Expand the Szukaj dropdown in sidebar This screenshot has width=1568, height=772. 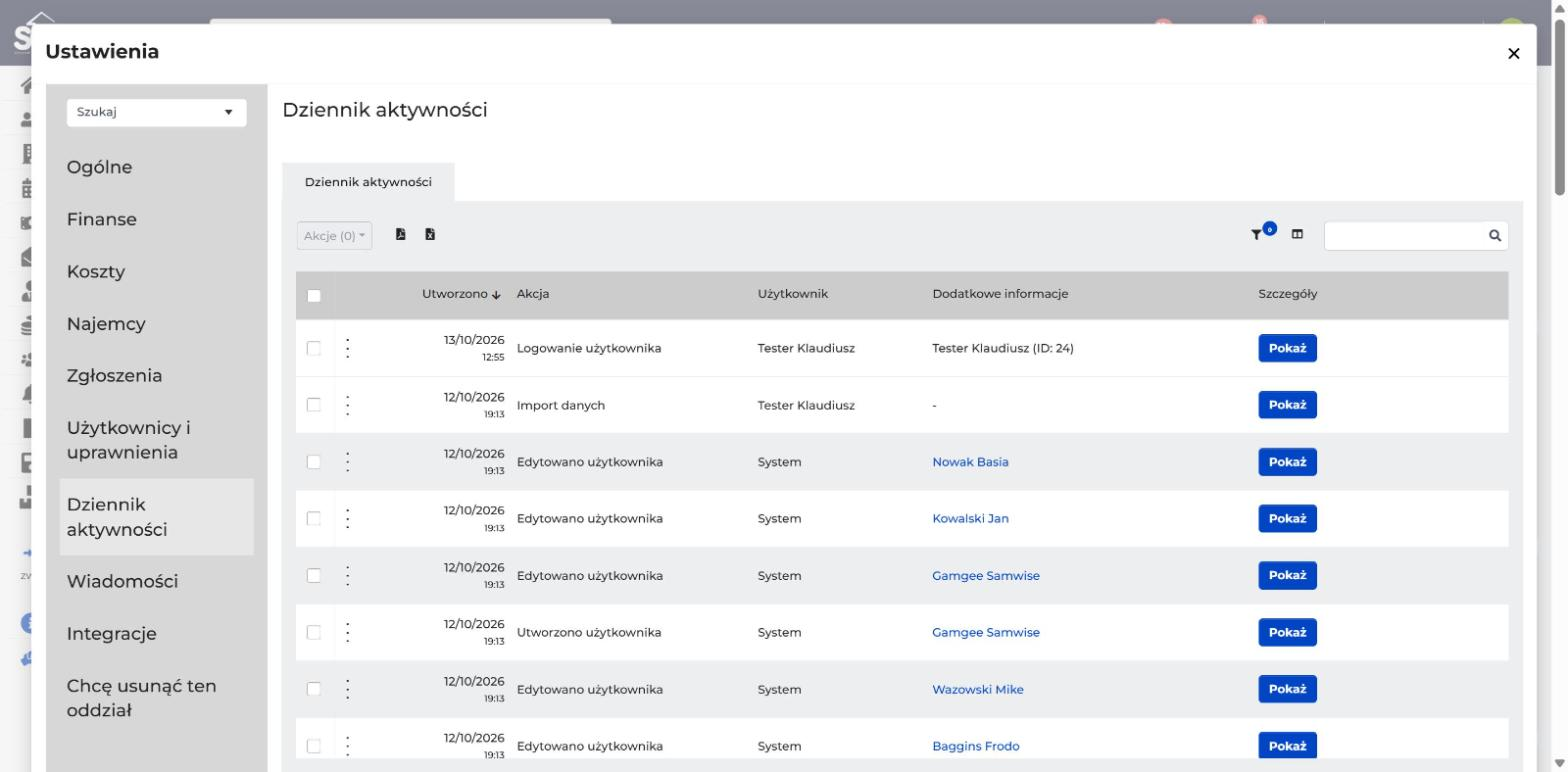pyautogui.click(x=156, y=112)
